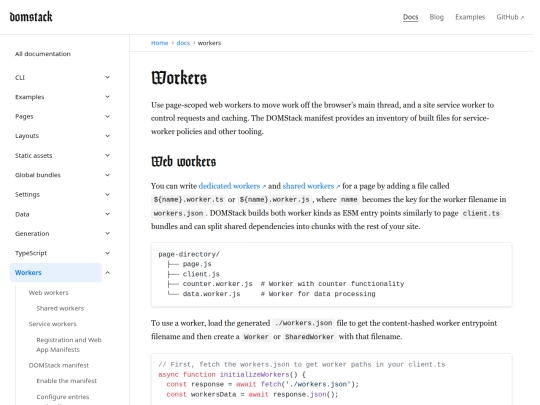
Task: Jump to Shared workers subsection in sidebar
Action: click(60, 308)
